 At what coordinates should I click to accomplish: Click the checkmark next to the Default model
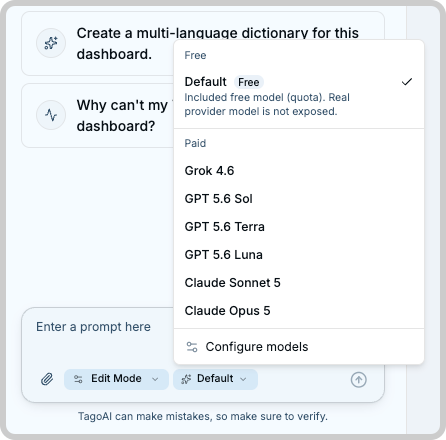click(407, 82)
